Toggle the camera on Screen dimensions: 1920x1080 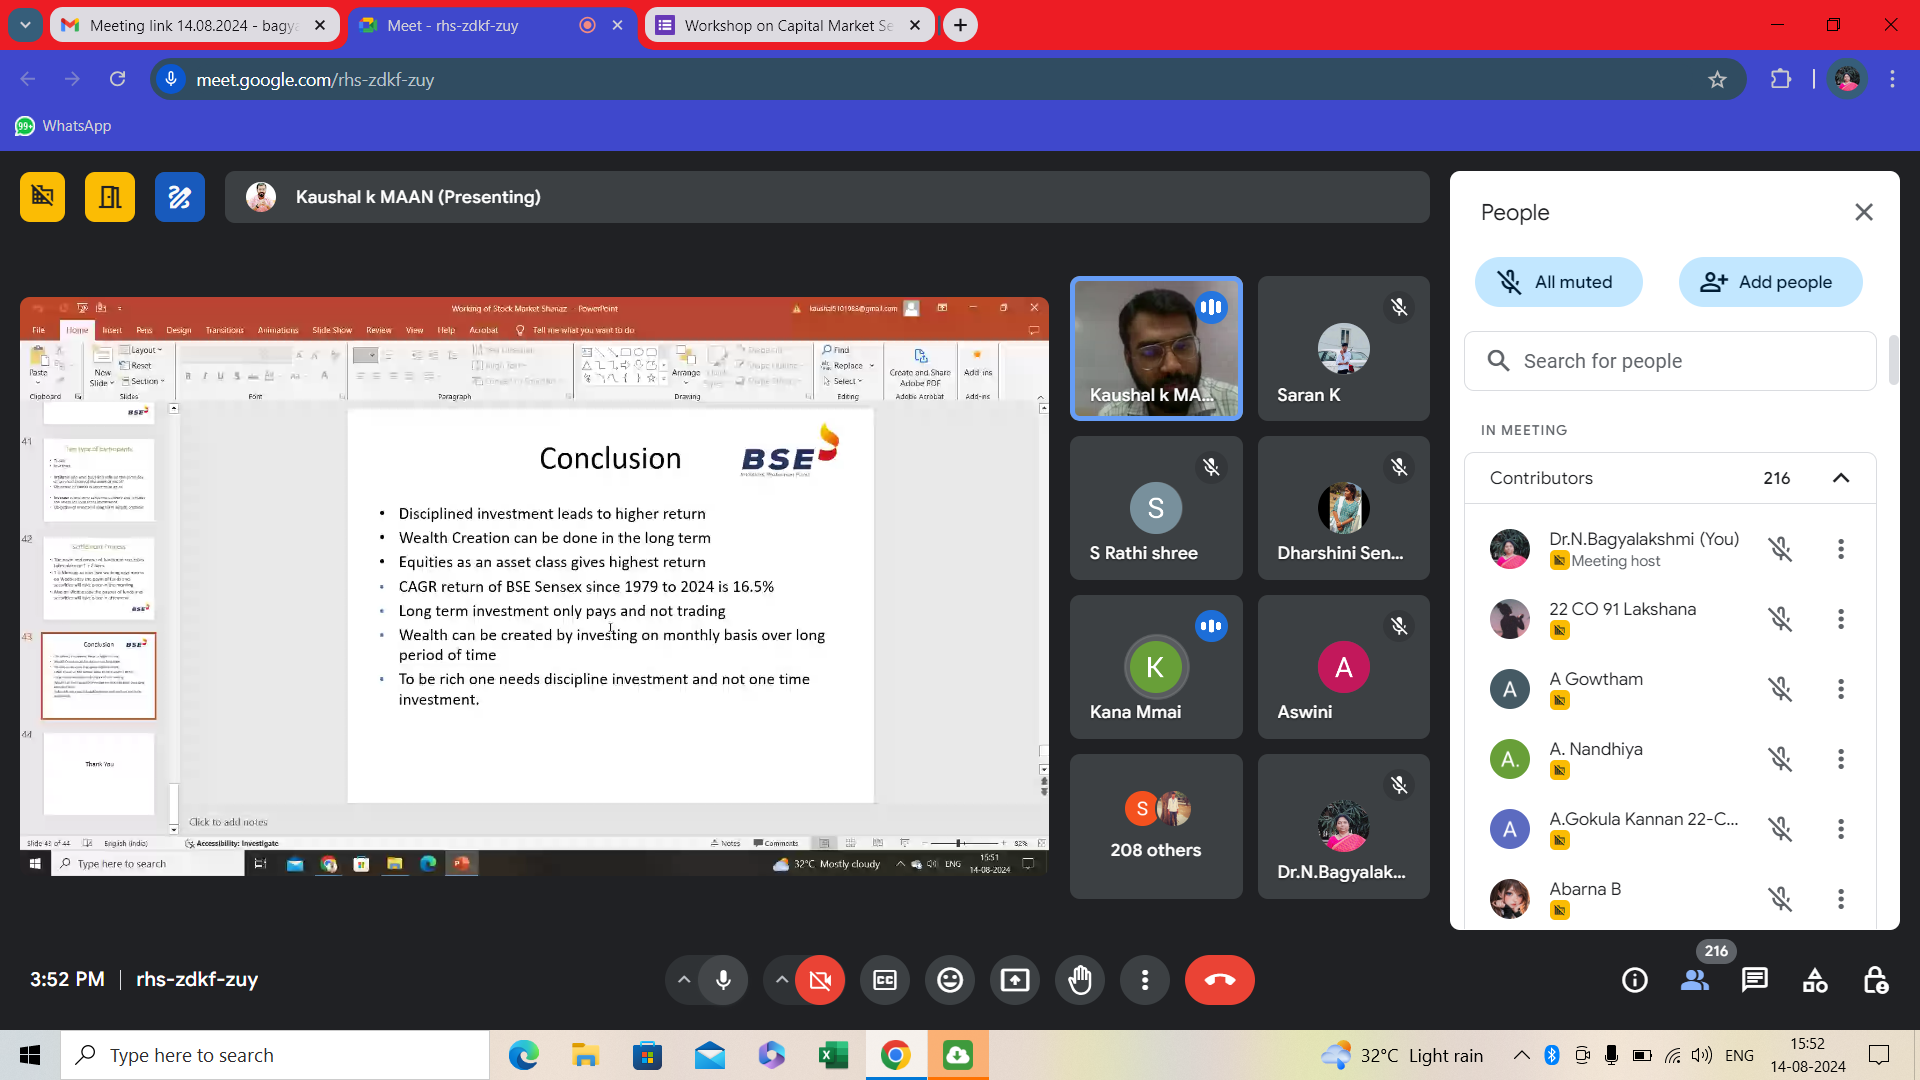[820, 980]
